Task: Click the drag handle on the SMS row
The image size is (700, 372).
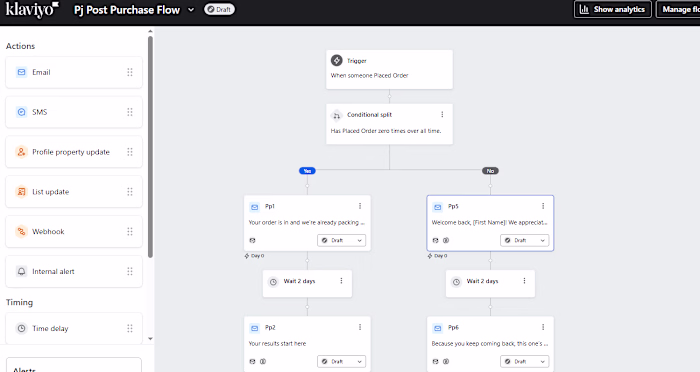Action: click(130, 112)
